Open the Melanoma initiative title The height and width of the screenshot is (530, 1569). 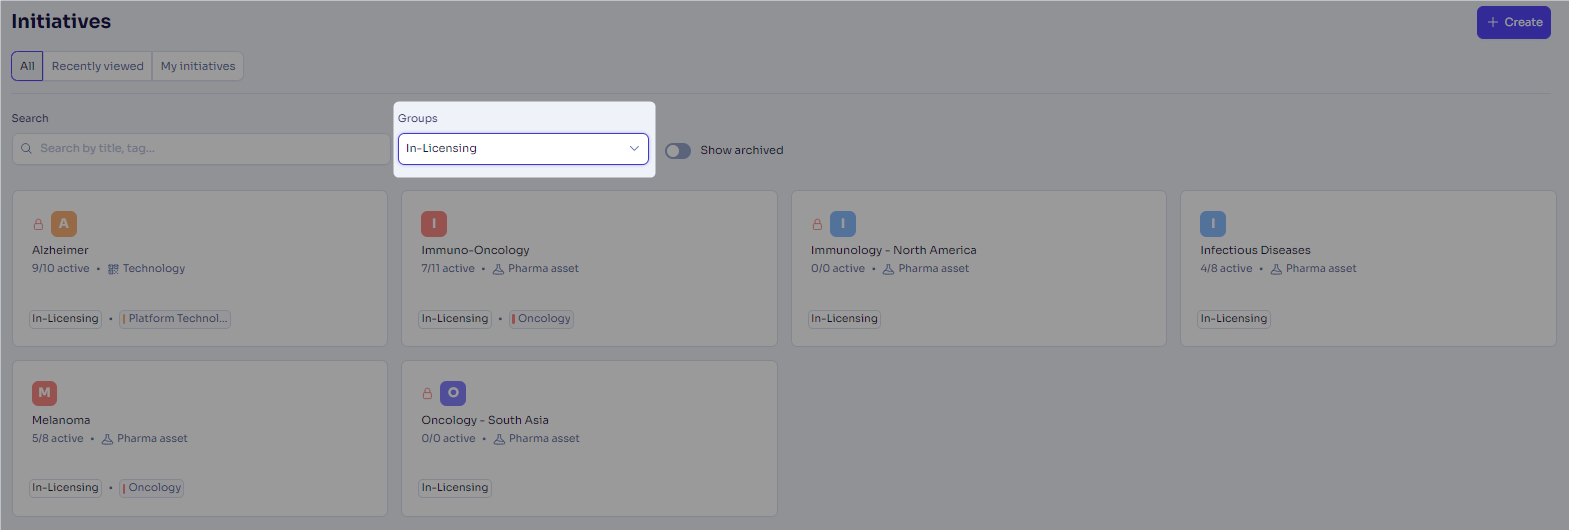click(61, 420)
